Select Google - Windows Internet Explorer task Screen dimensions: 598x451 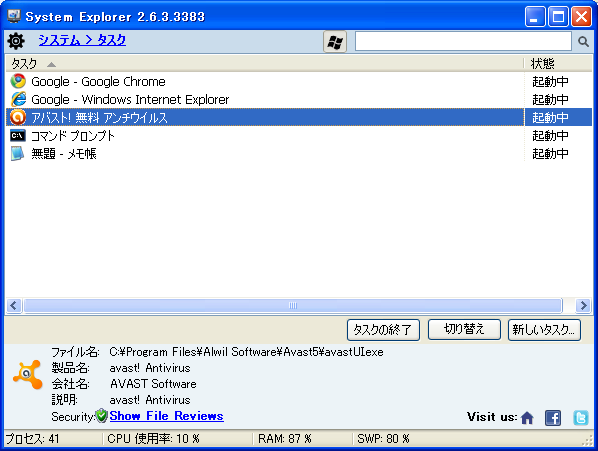tap(265, 99)
